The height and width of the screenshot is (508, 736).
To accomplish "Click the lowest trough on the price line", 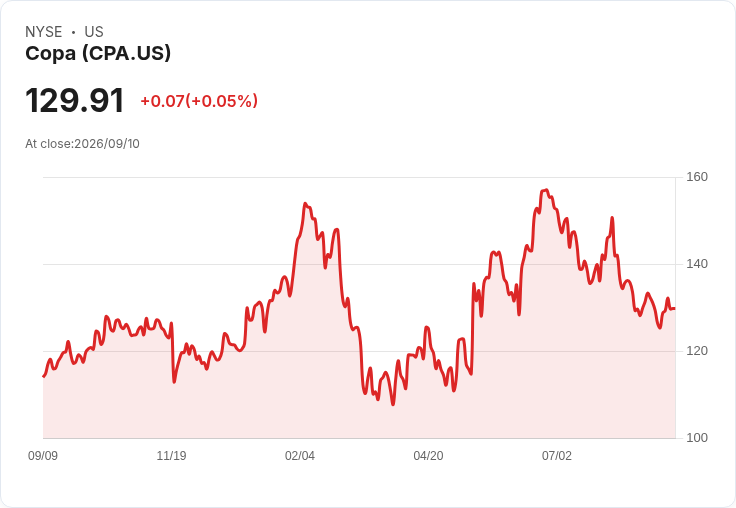I will click(x=393, y=404).
